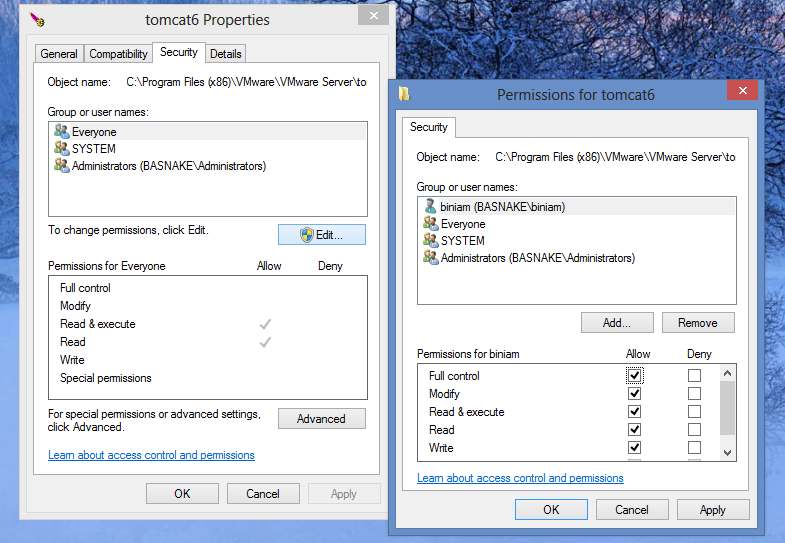Click the permissions list scrollbar thumb
Image resolution: width=785 pixels, height=543 pixels.
[727, 408]
